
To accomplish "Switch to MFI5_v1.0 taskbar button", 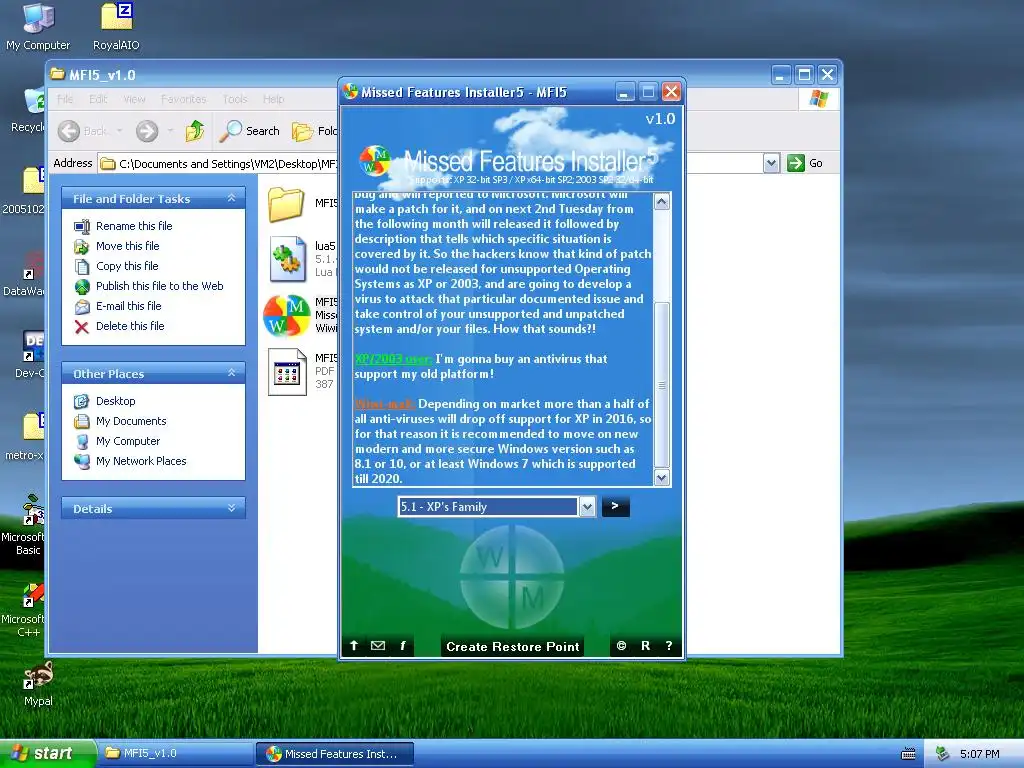I will click(x=175, y=754).
